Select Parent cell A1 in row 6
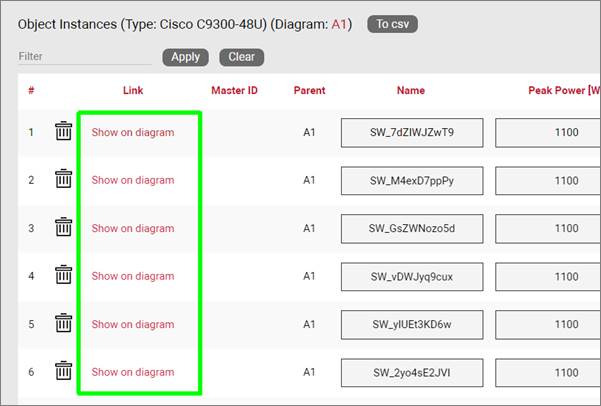 [309, 372]
